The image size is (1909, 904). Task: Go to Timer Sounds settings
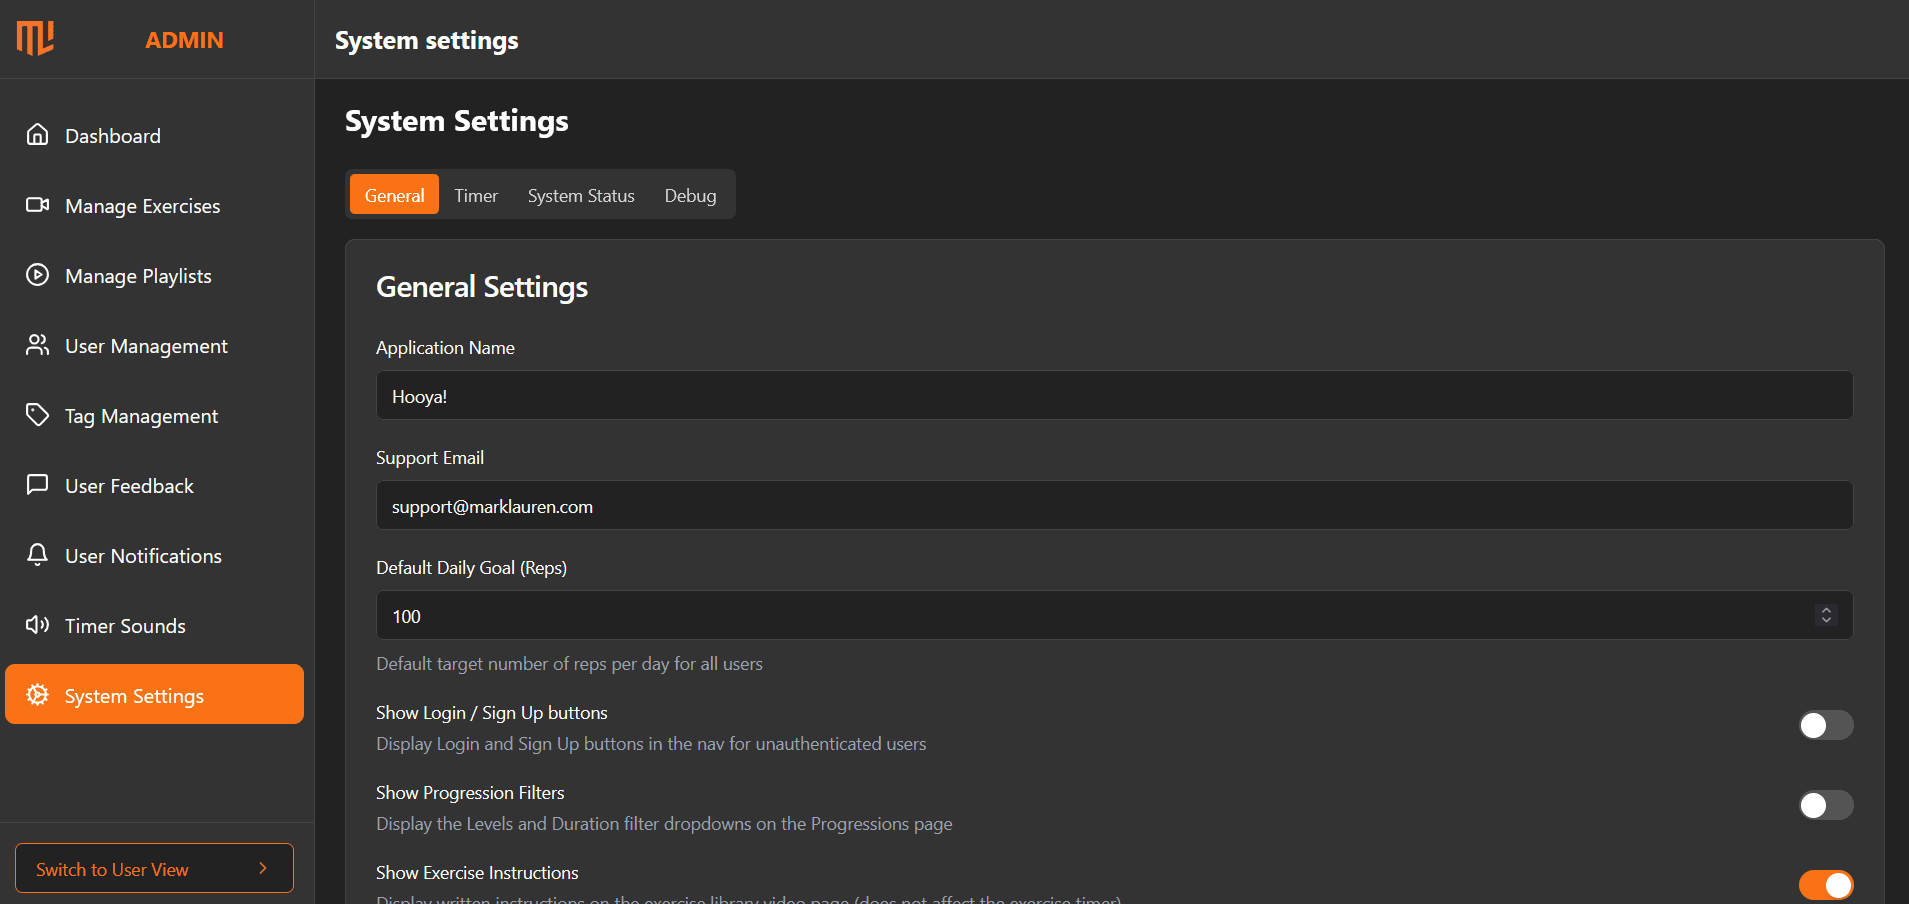154,625
